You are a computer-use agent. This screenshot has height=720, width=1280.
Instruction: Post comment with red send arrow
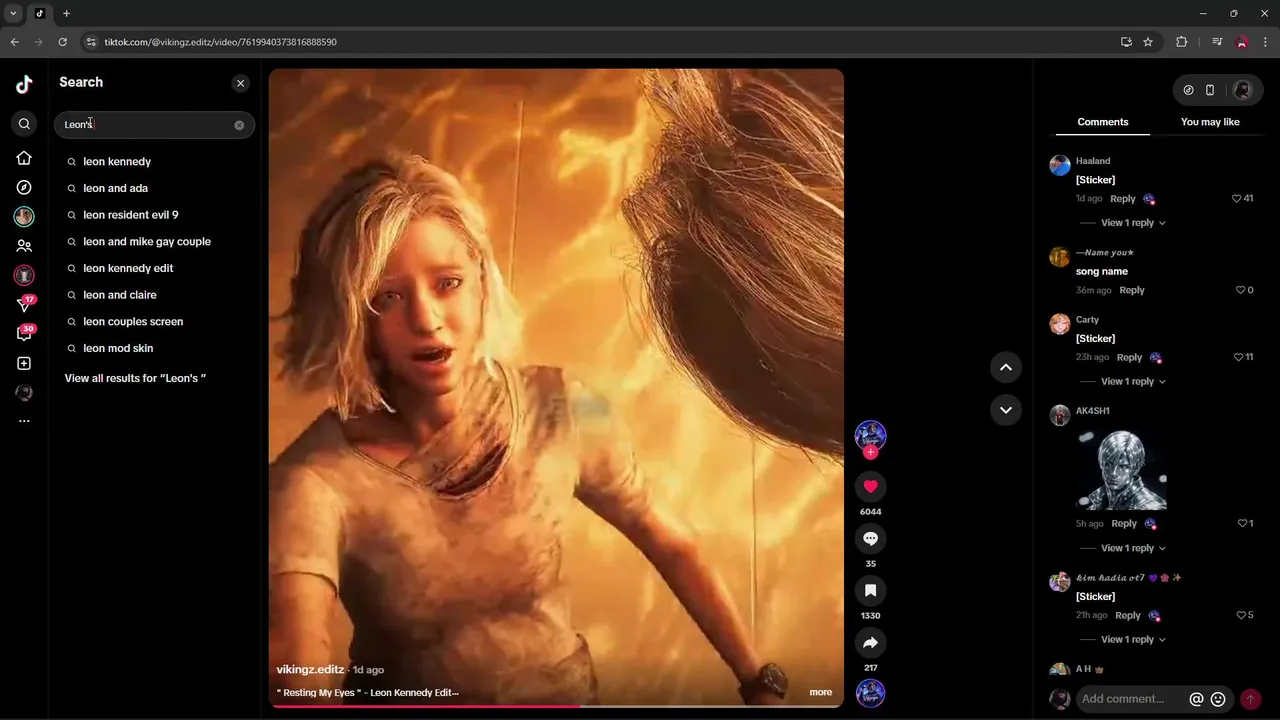[1250, 700]
